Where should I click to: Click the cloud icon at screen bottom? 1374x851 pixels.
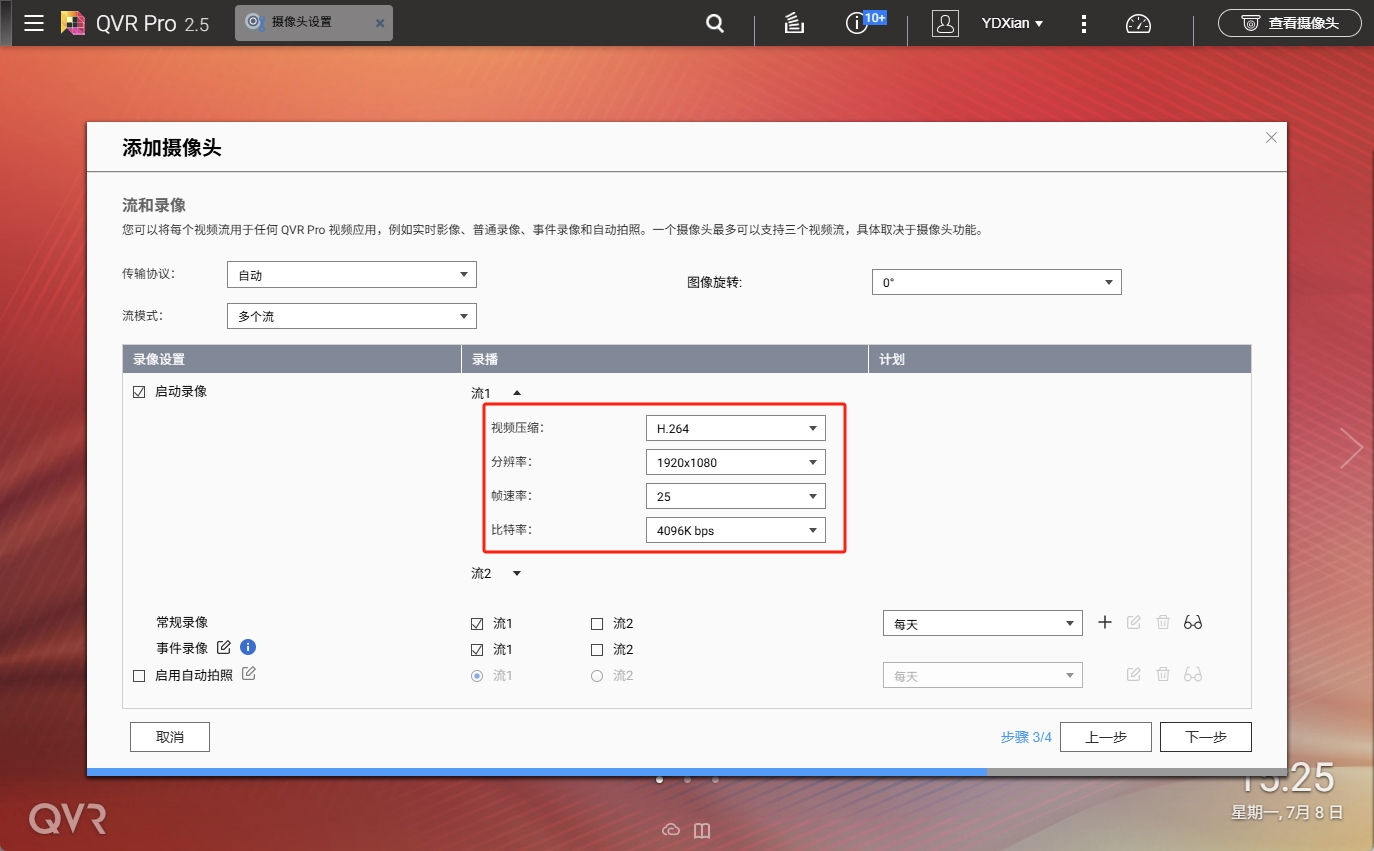(671, 830)
